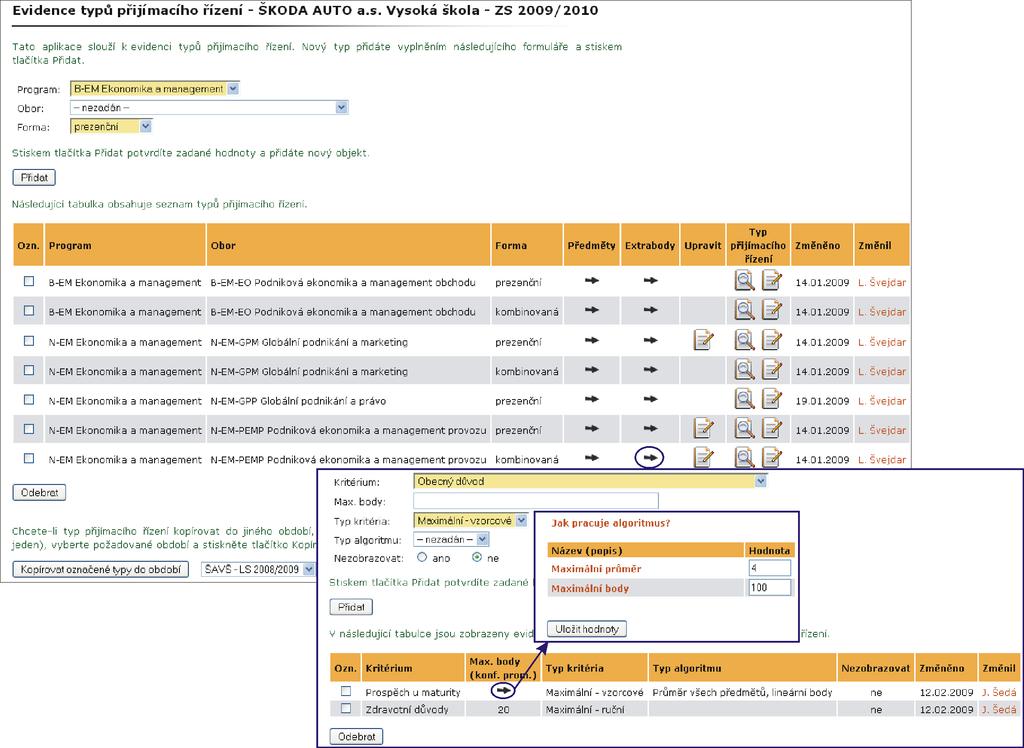This screenshot has width=1024, height=748.
Task: Edit admission type notepad icon, B-EM-EO kombinovaná row
Action: point(772,310)
